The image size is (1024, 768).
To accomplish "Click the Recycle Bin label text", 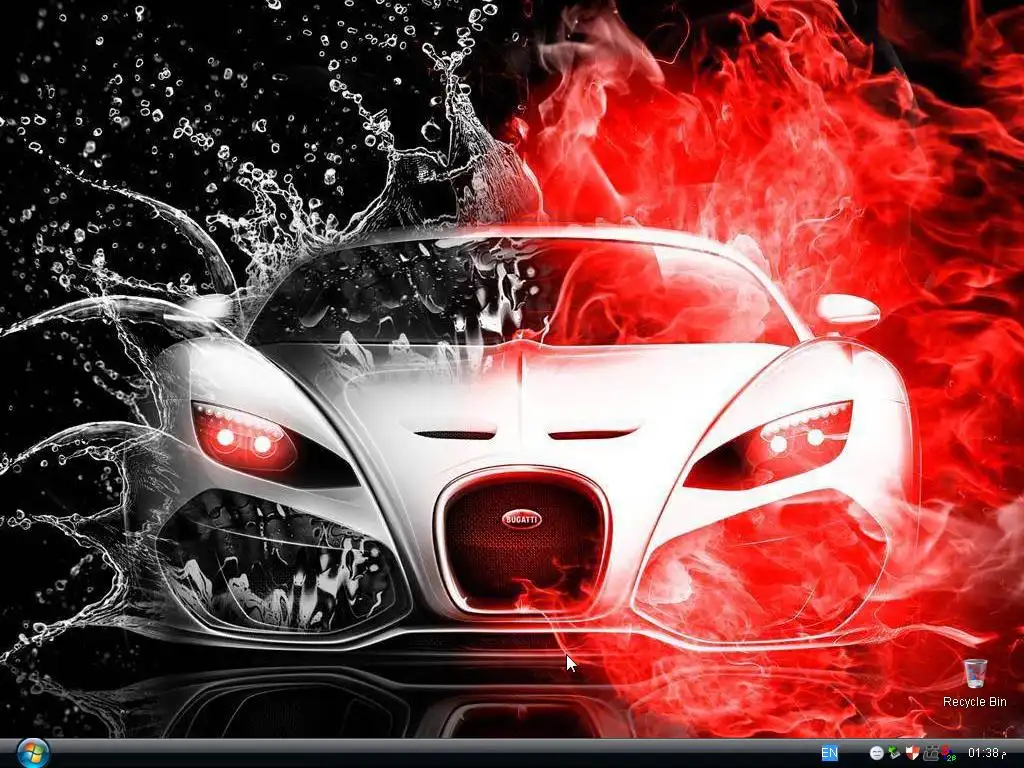I will coord(974,701).
